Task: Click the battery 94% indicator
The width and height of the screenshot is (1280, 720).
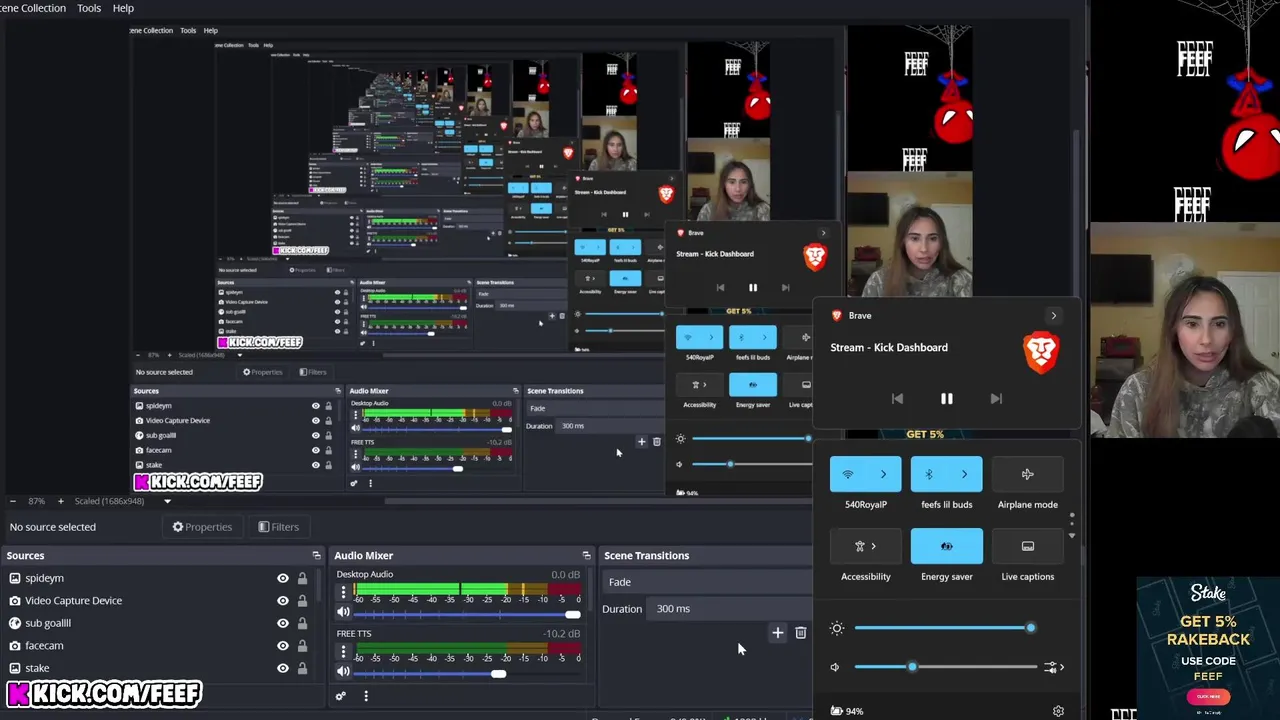Action: pyautogui.click(x=847, y=711)
